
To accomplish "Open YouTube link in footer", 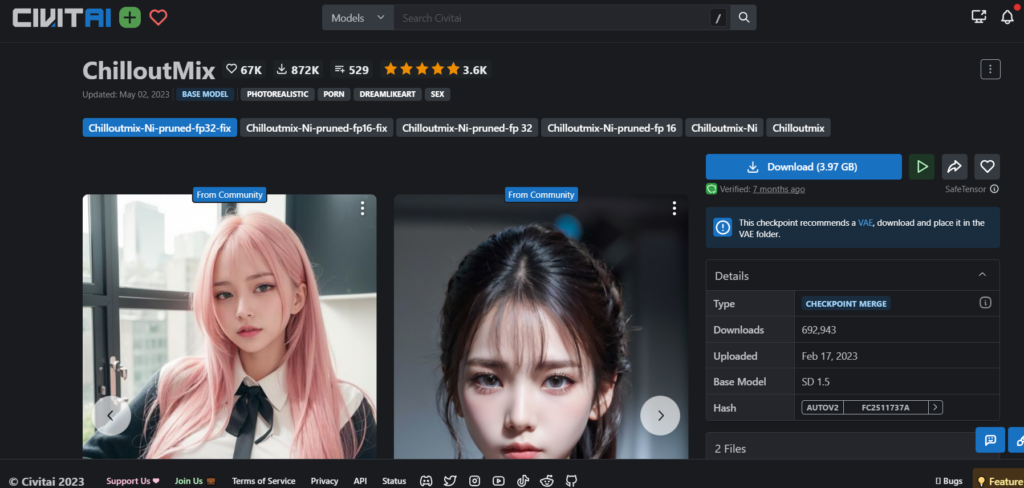I will (499, 481).
